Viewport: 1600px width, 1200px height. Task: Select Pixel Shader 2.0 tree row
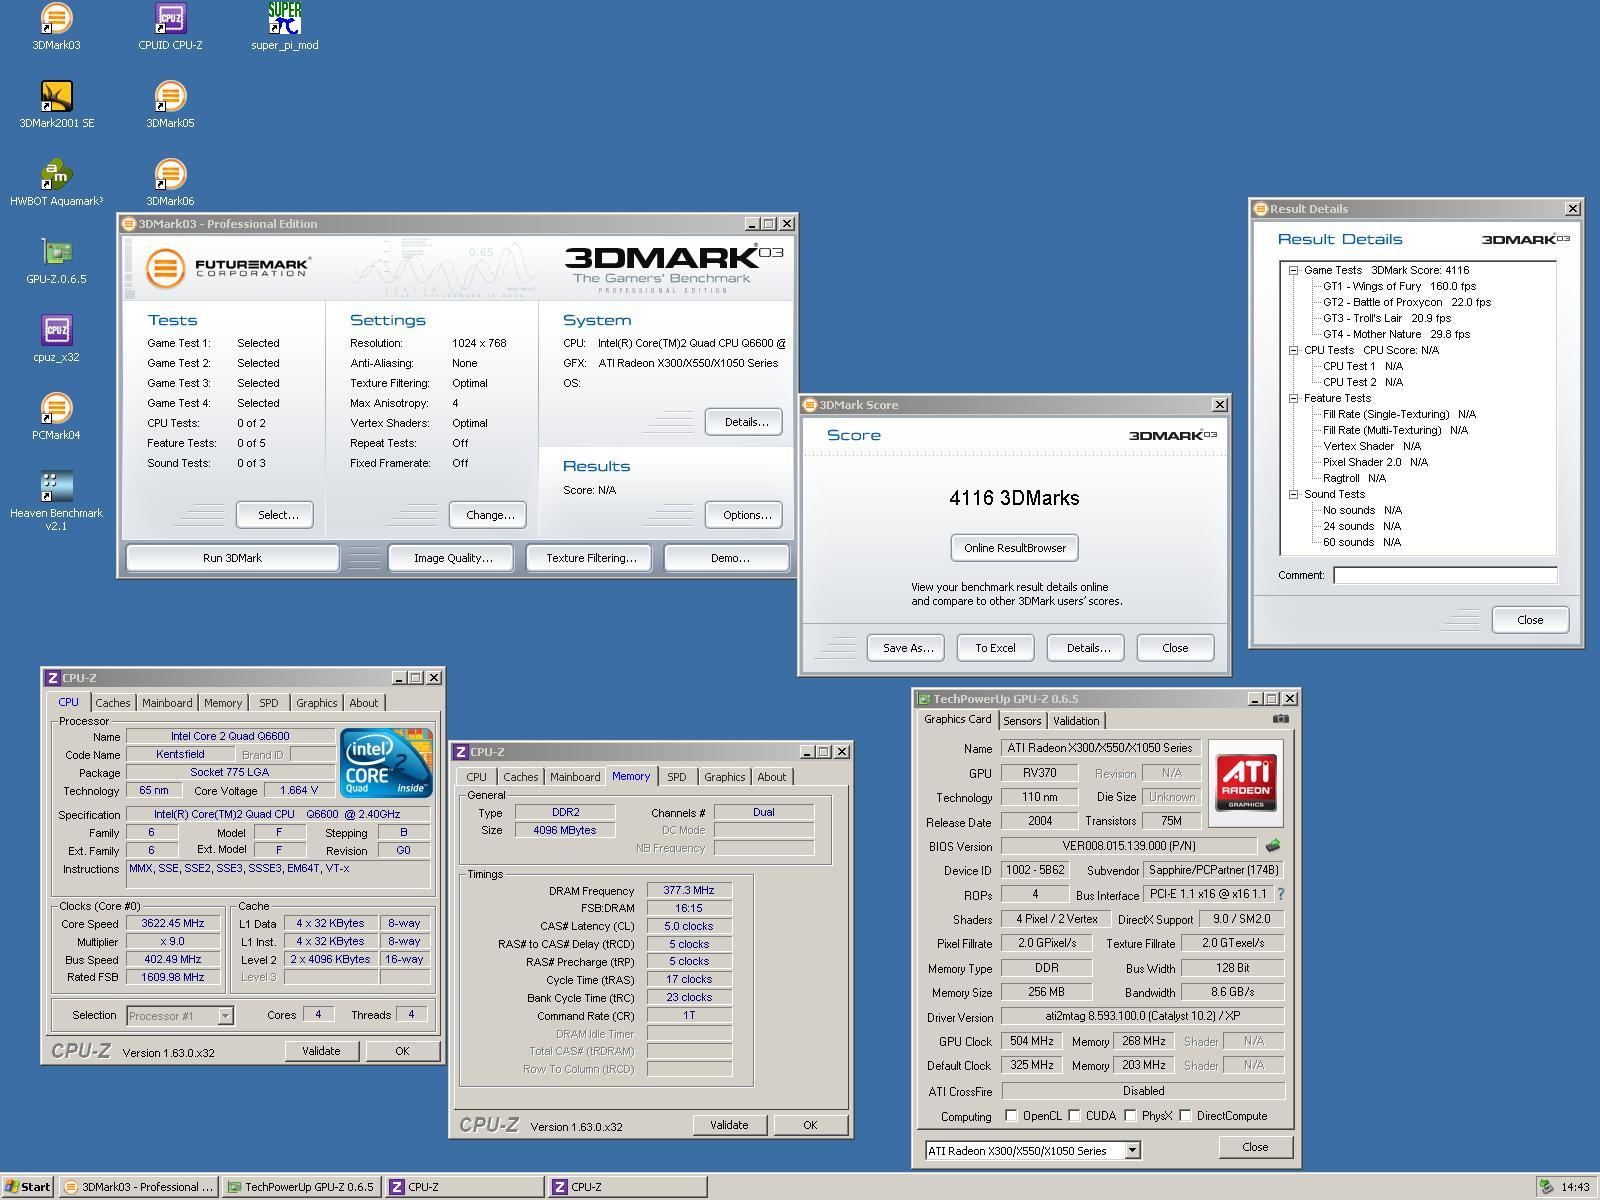click(x=1375, y=462)
